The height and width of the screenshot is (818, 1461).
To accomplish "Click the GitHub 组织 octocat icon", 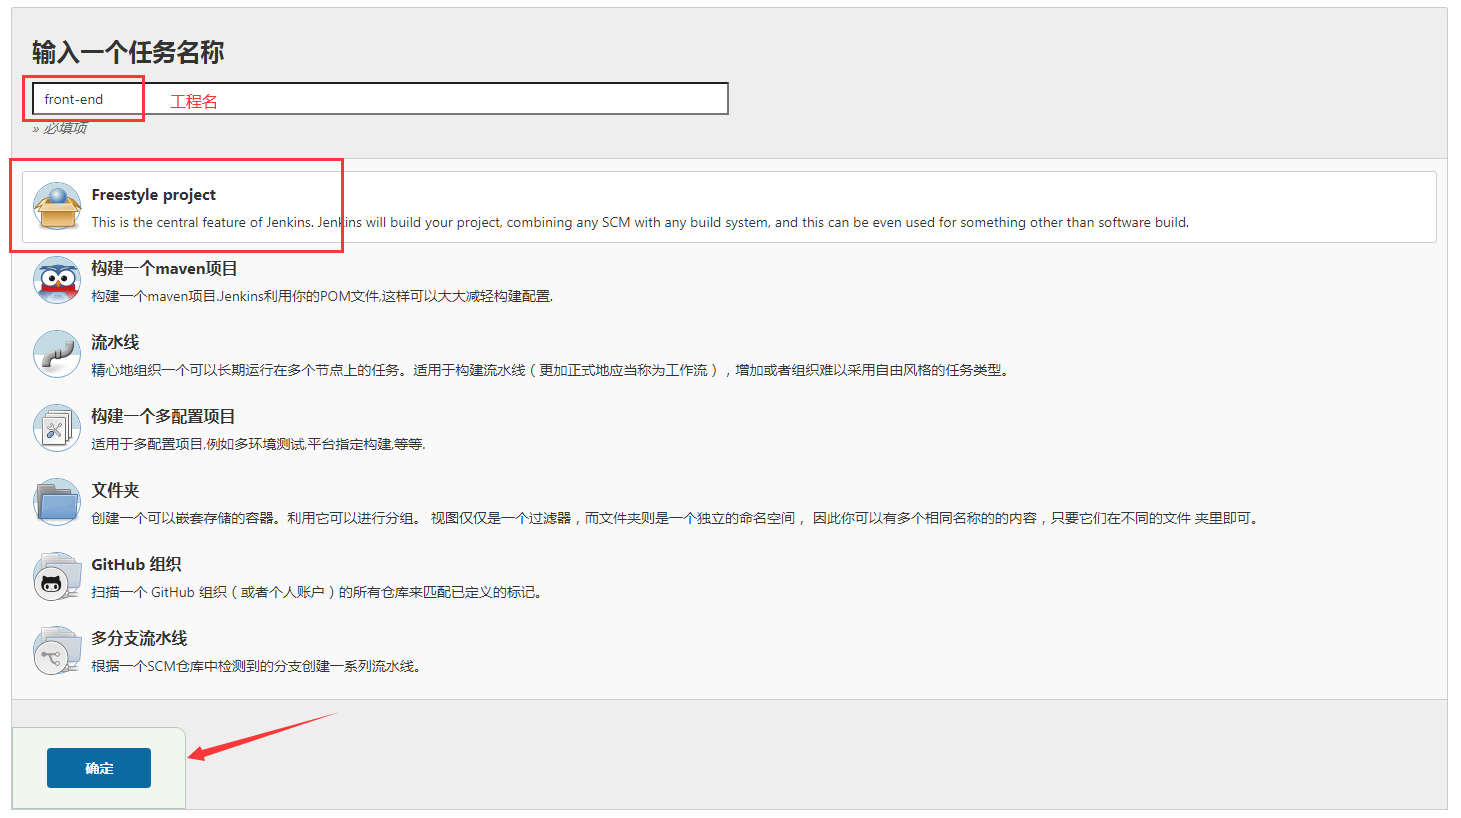I will coord(57,577).
